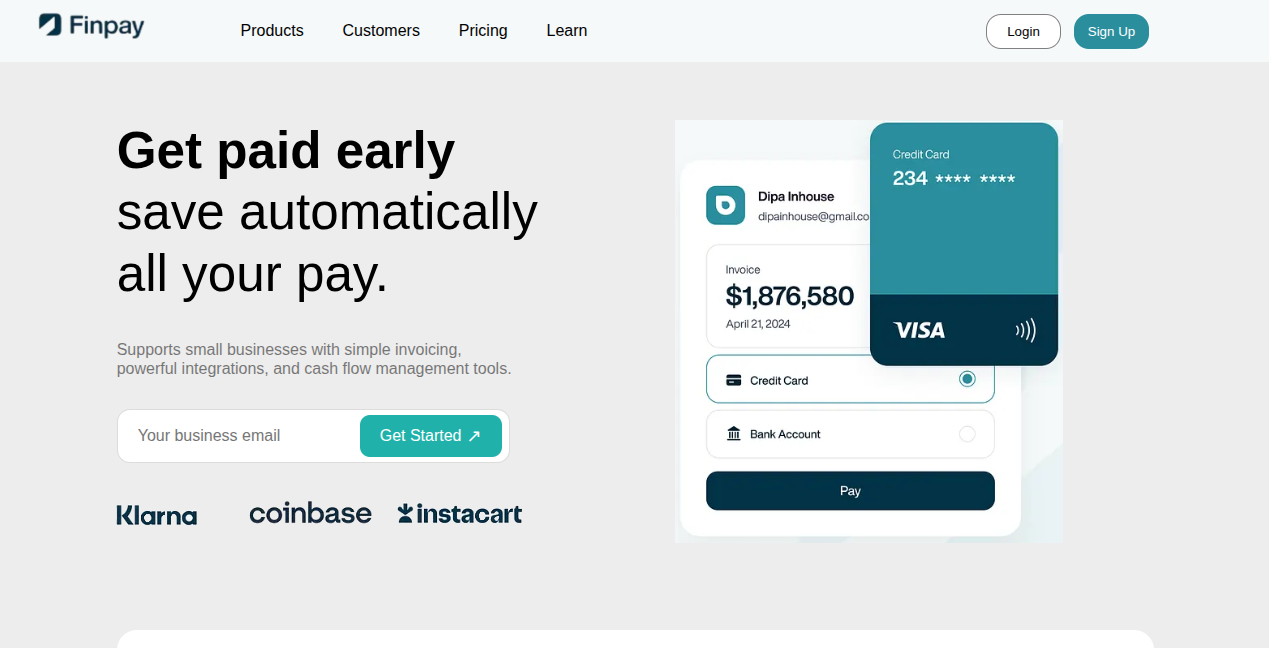Click the contactless payment icon on card
1269x648 pixels.
click(1025, 330)
